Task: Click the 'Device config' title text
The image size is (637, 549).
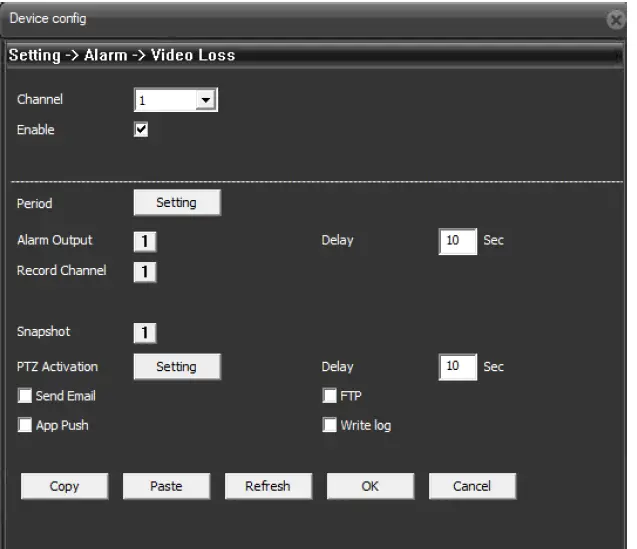Action: tap(48, 19)
